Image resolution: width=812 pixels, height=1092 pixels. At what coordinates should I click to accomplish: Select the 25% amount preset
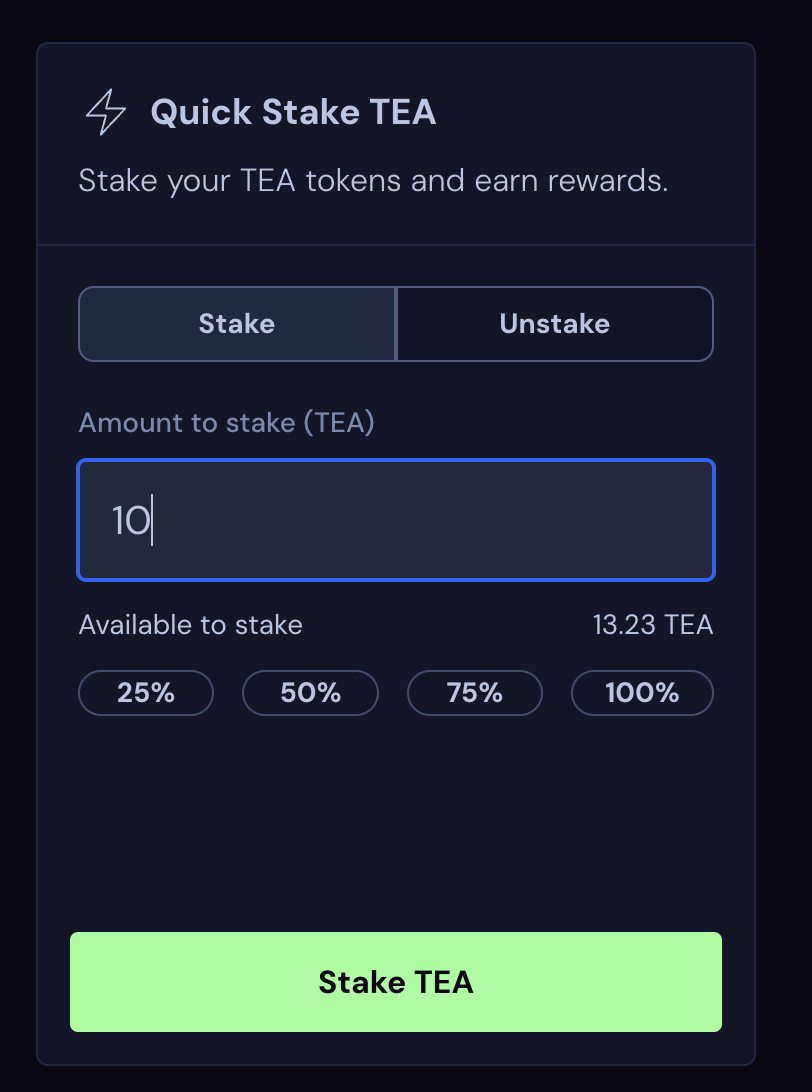click(x=146, y=693)
